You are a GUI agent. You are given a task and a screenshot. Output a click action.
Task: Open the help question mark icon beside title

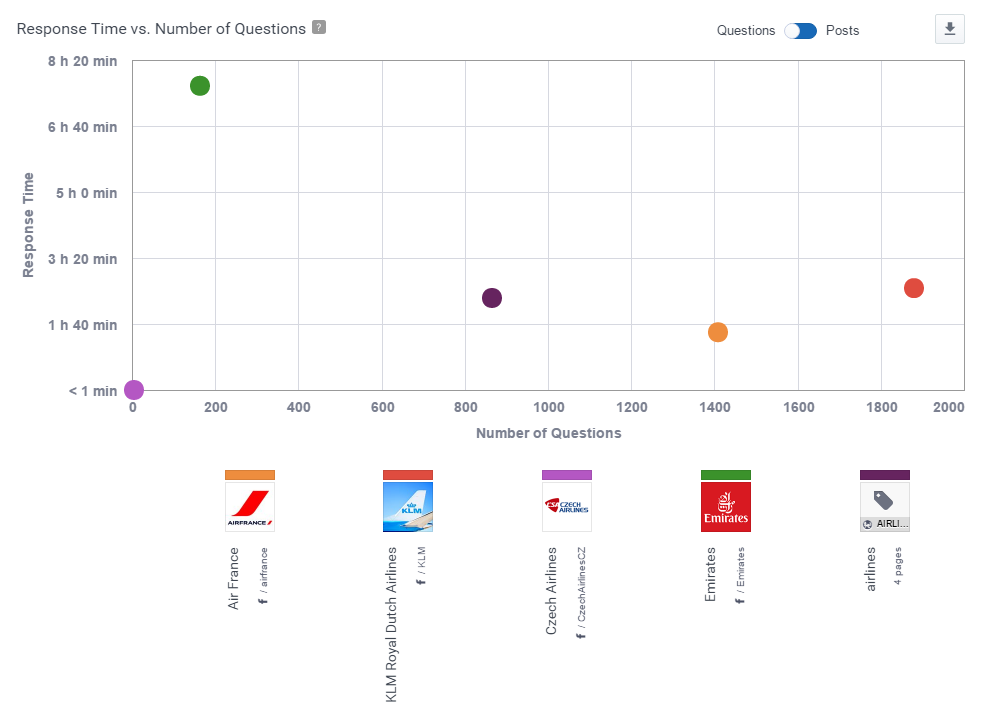click(319, 28)
